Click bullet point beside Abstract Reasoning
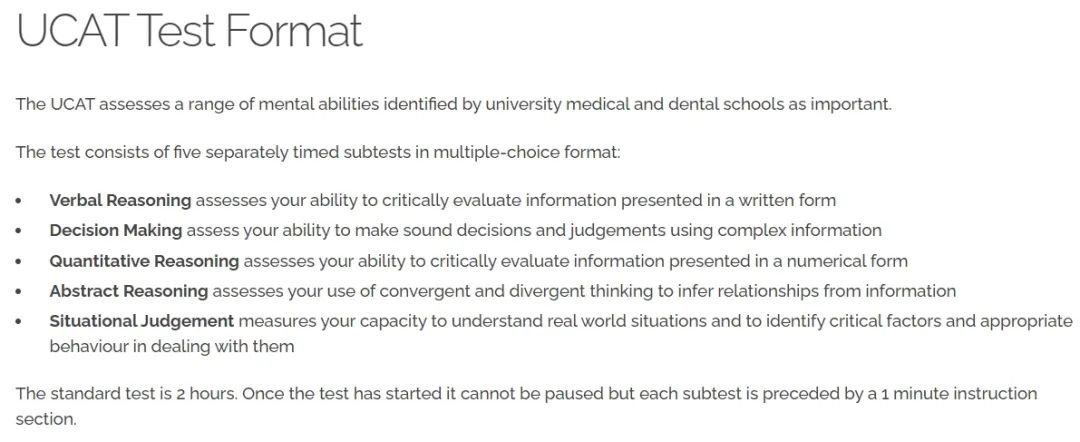Image resolution: width=1080 pixels, height=442 pixels. pos(19,292)
